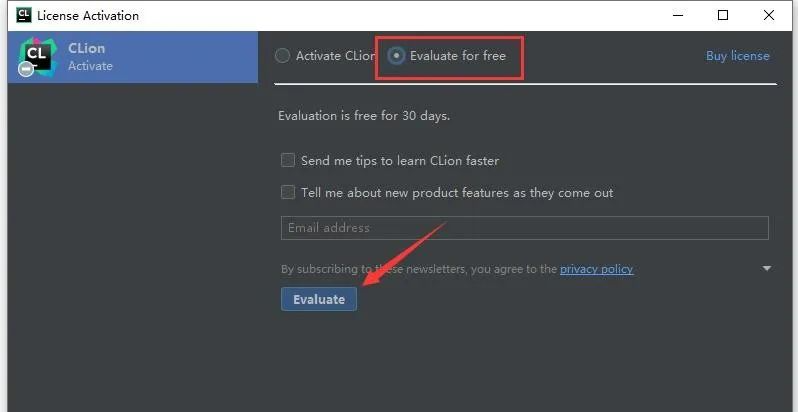Click the Activate subtitle under CLion

[x=90, y=66]
